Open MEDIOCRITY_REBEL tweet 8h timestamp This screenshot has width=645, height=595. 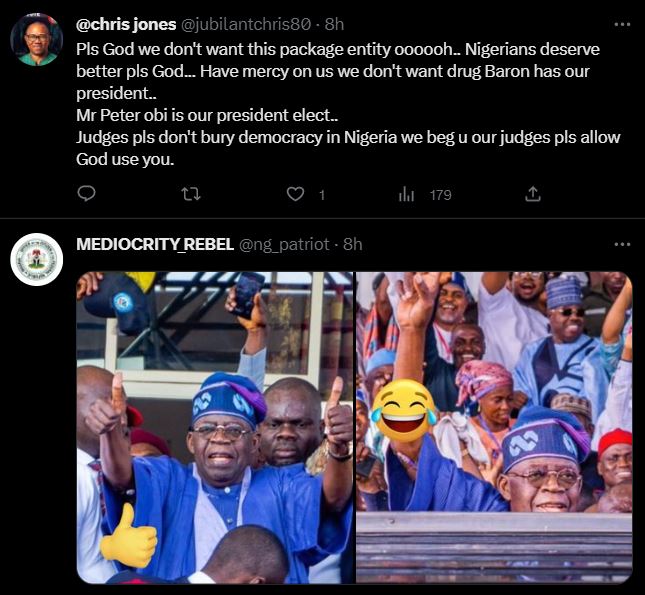352,244
